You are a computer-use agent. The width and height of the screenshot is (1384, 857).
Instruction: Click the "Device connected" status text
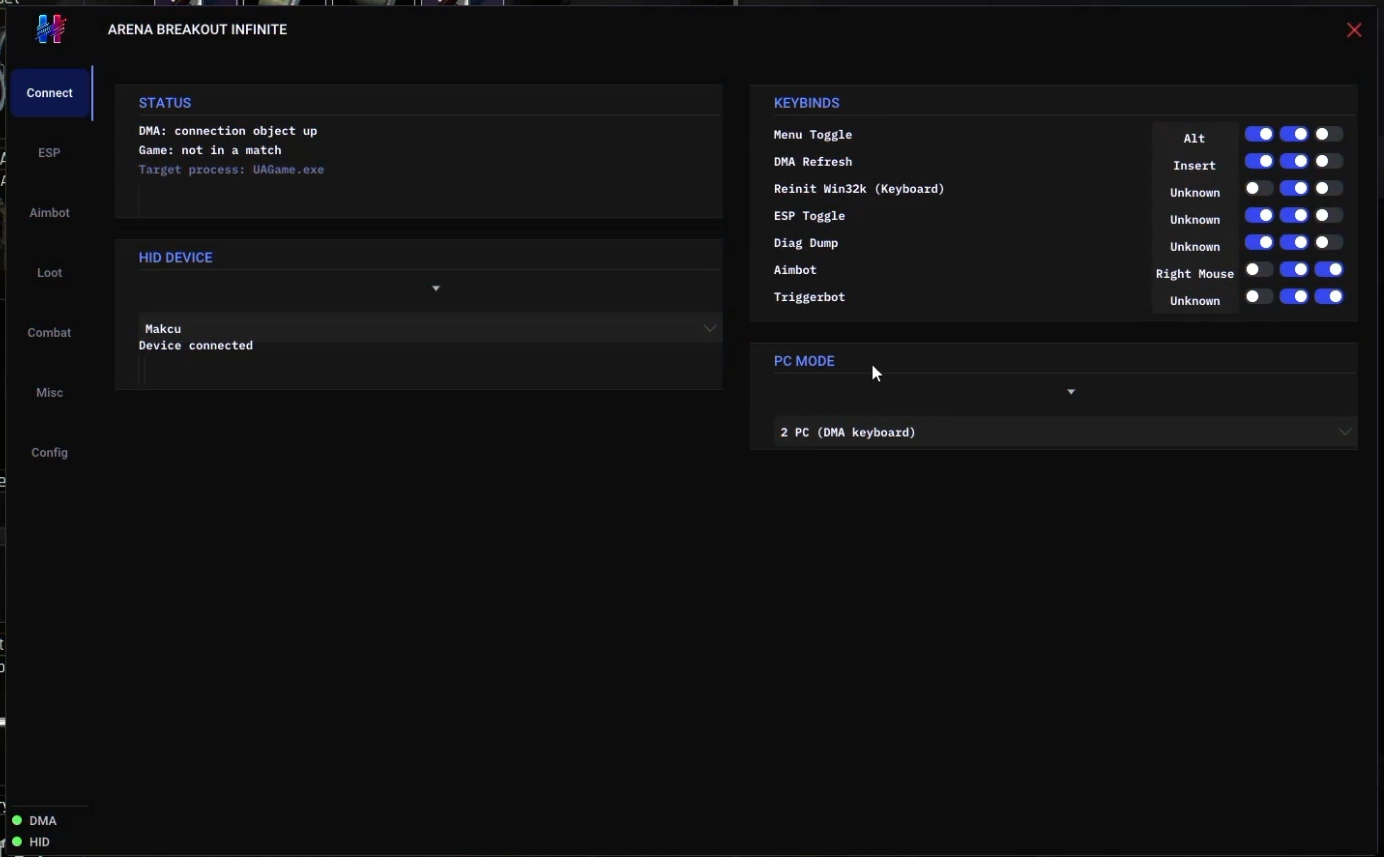click(196, 345)
